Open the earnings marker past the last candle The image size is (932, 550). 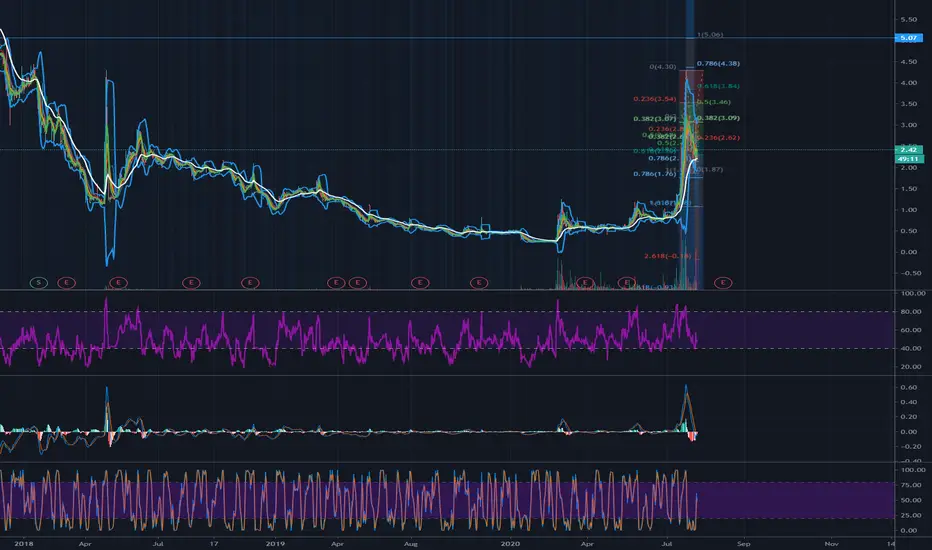[x=723, y=282]
